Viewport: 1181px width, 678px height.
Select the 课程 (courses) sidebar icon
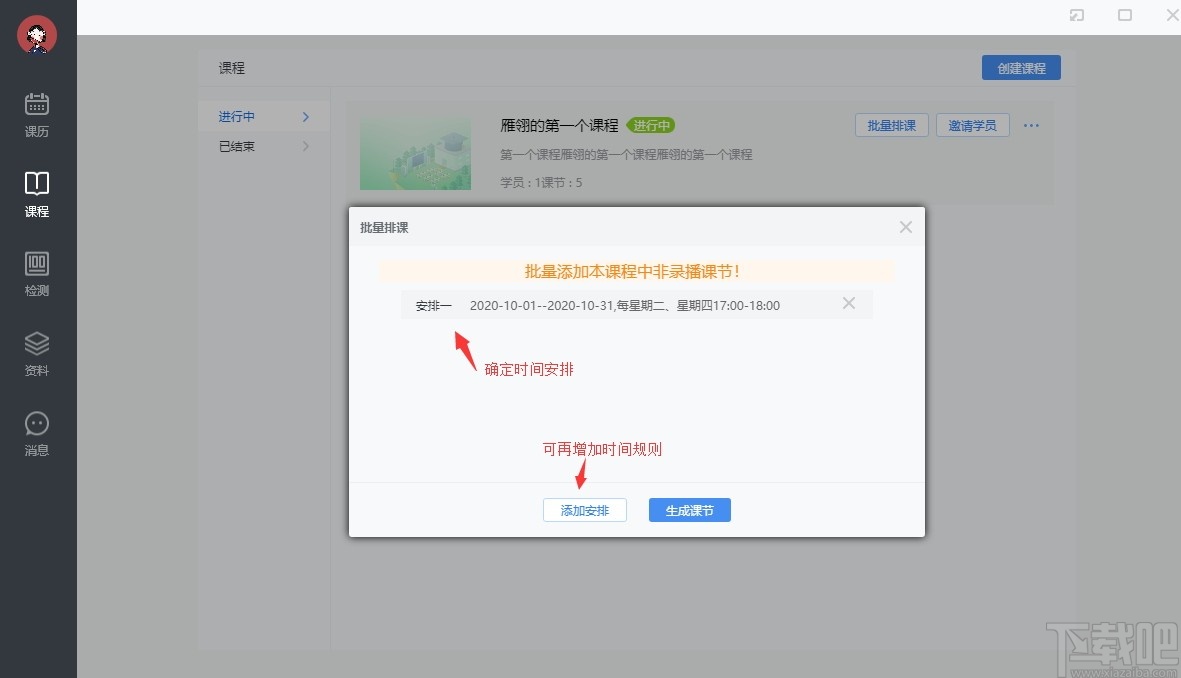36,193
